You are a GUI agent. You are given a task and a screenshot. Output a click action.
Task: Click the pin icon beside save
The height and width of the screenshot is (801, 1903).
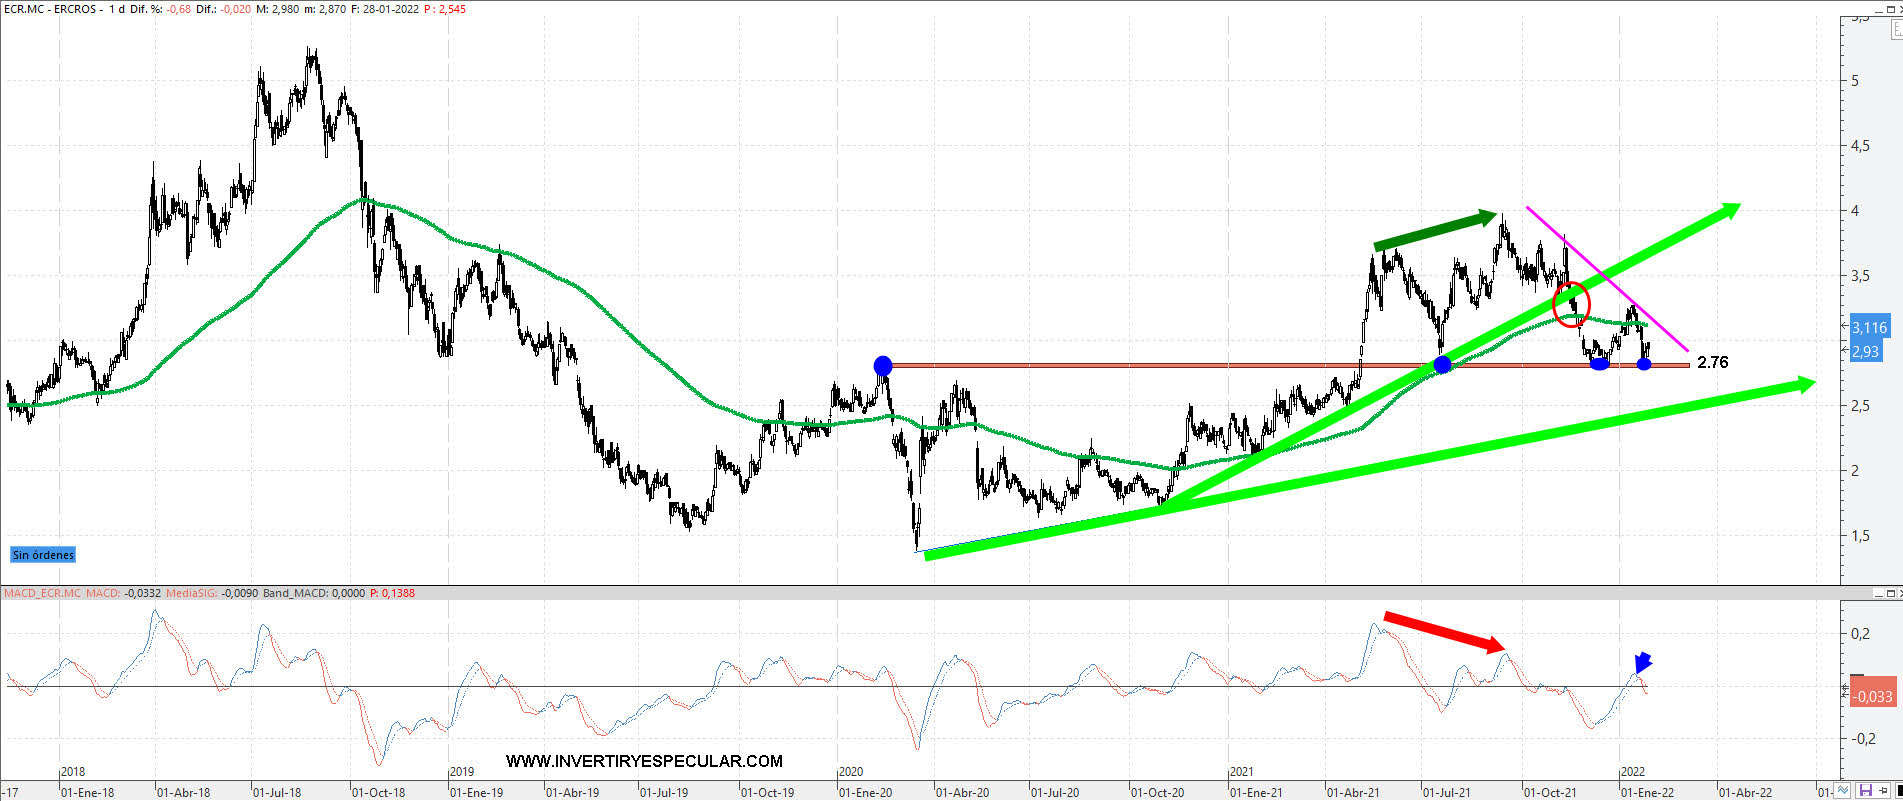coord(1884,791)
